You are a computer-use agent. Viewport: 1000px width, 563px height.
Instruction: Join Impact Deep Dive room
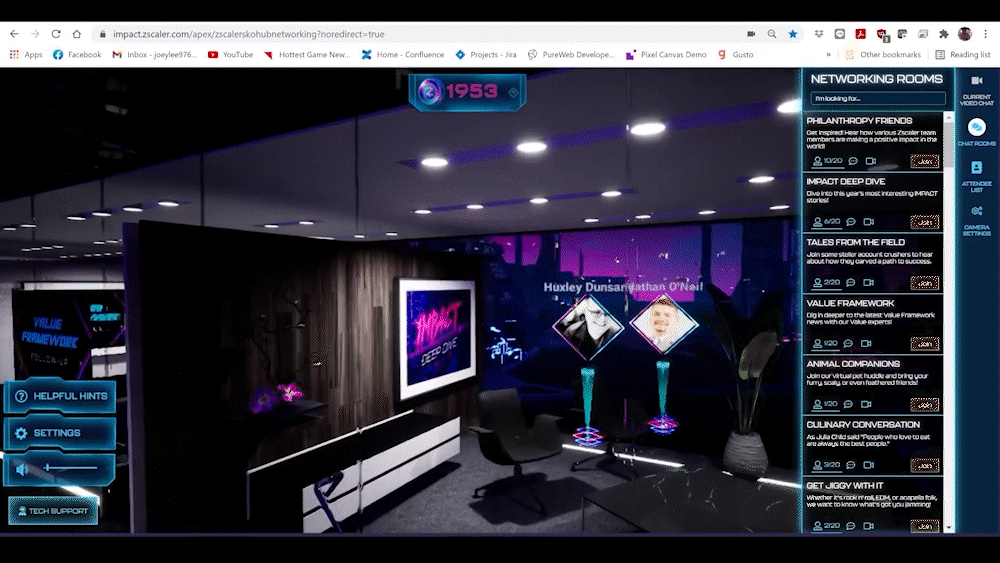[x=924, y=222]
